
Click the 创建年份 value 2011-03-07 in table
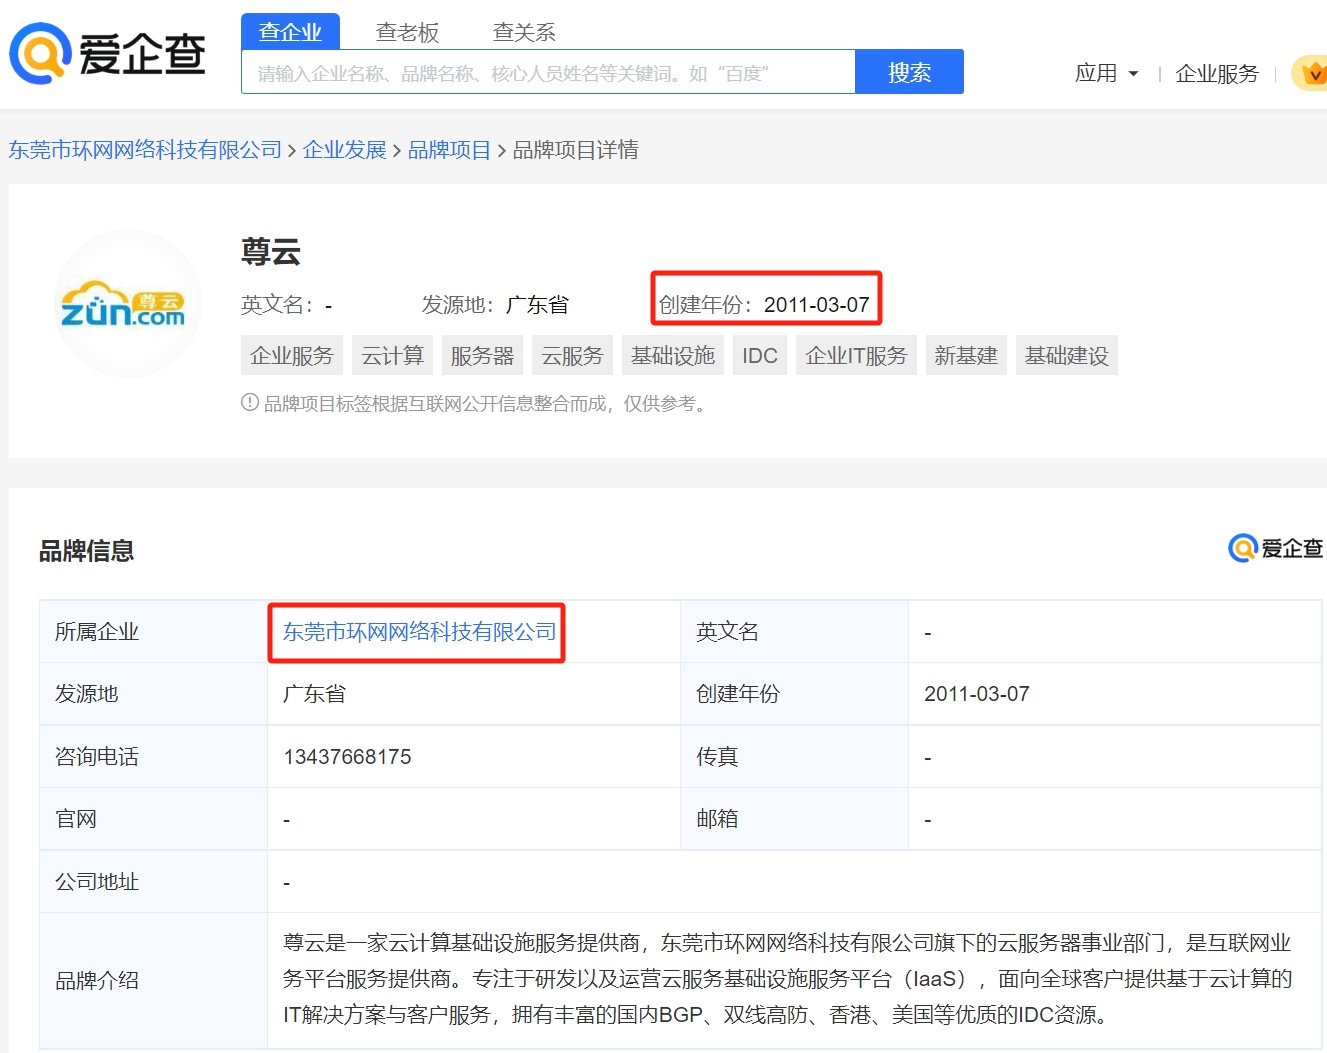pyautogui.click(x=977, y=693)
